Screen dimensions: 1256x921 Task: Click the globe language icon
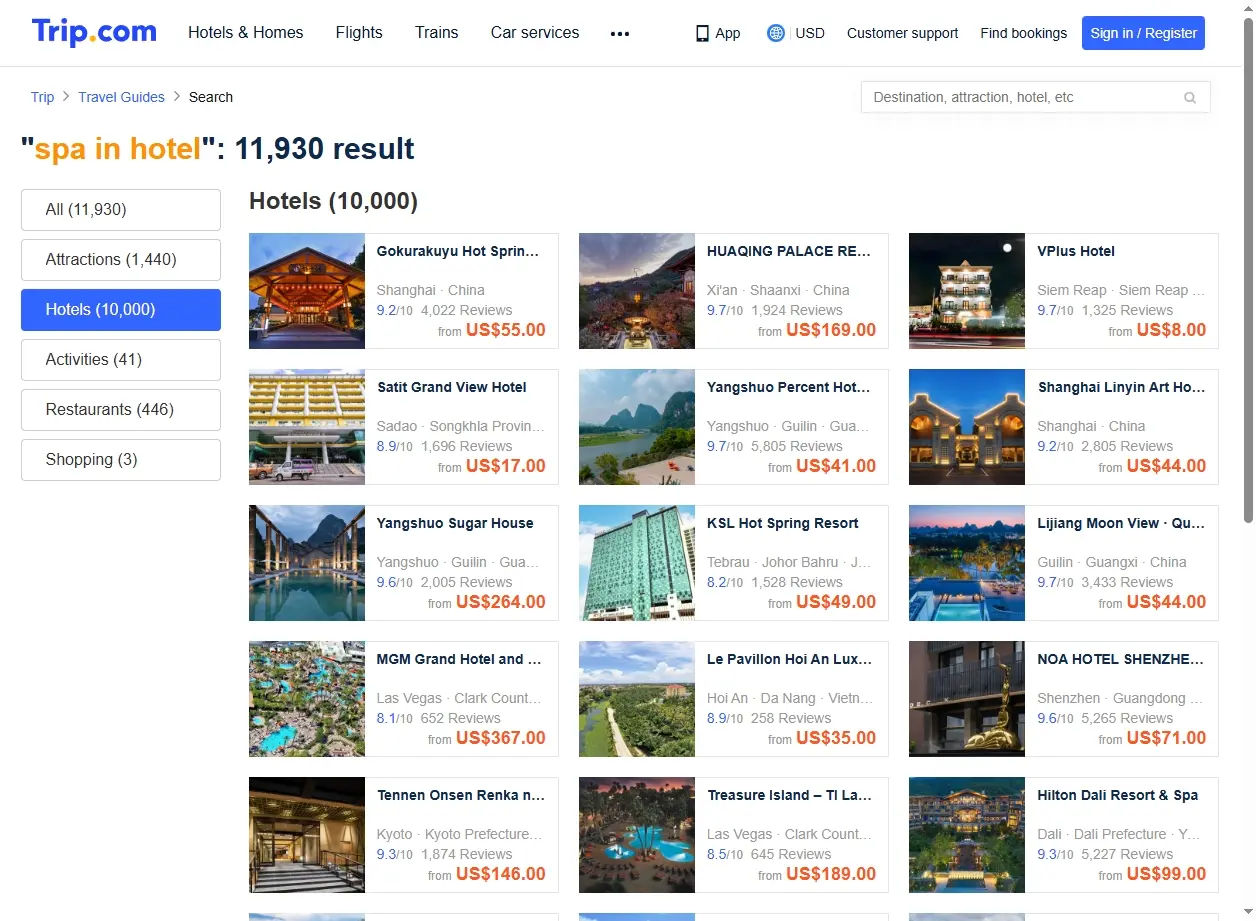(x=776, y=33)
